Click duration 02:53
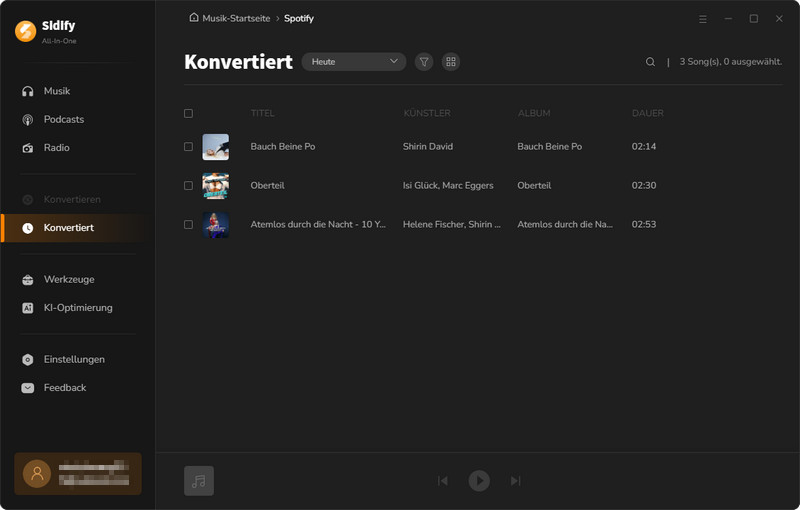The image size is (800, 510). 644,224
